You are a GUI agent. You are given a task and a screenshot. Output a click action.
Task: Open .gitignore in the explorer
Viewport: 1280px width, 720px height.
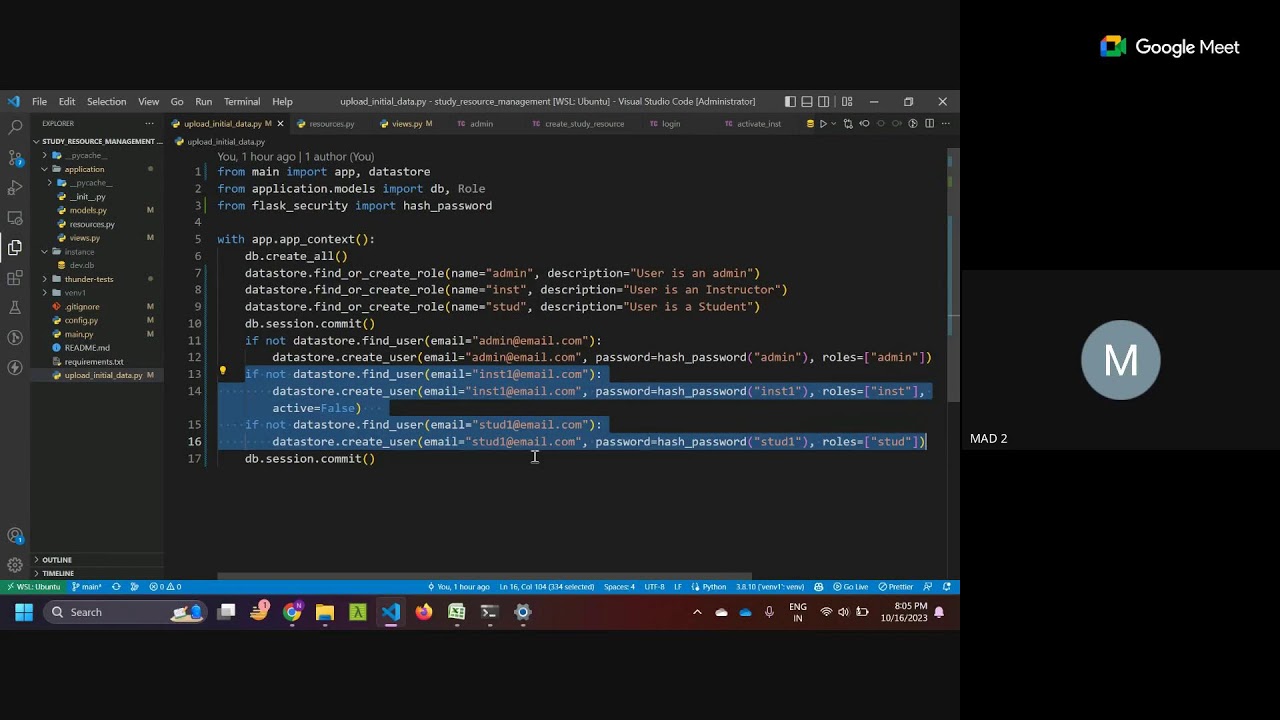point(82,307)
